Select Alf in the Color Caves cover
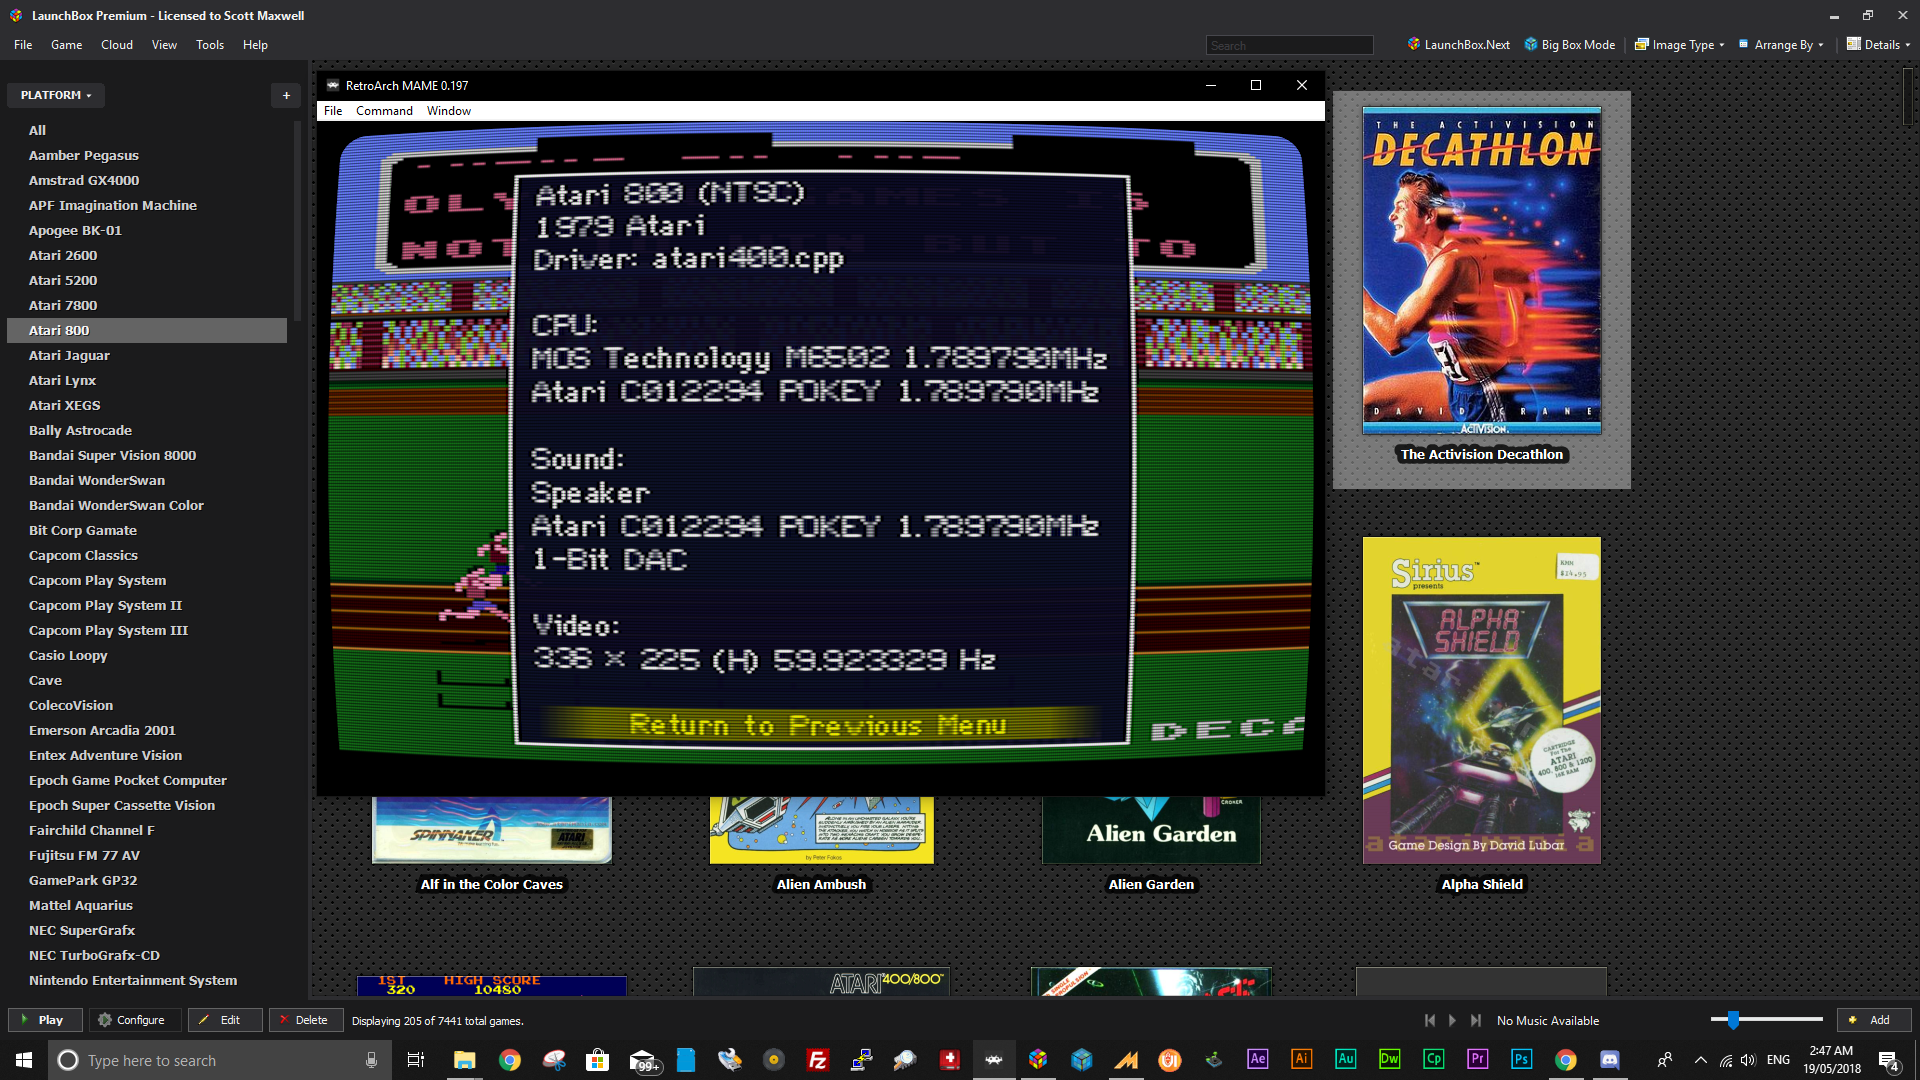 tap(491, 830)
